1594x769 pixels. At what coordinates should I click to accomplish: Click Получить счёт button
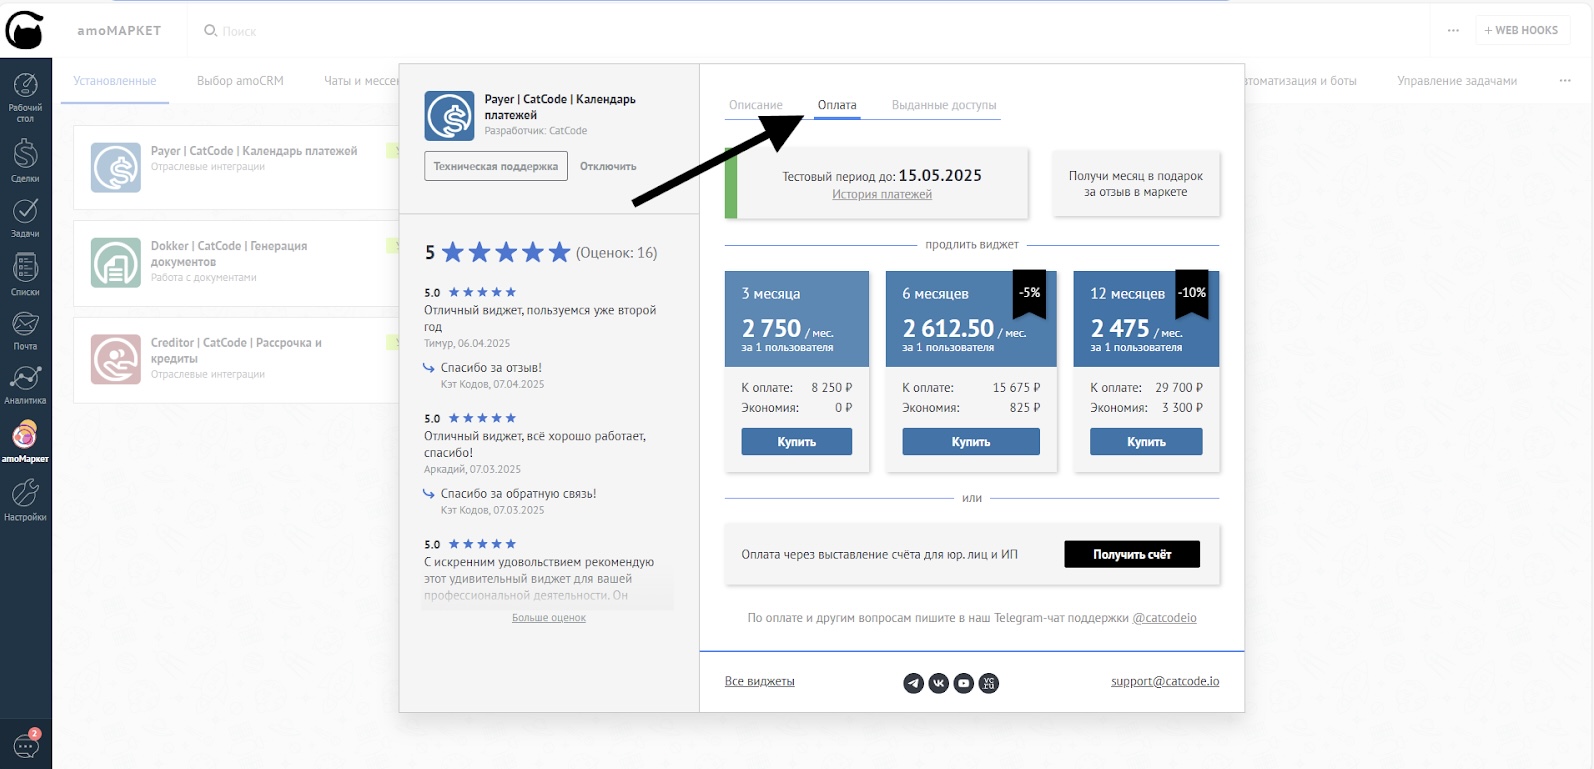tap(1132, 554)
